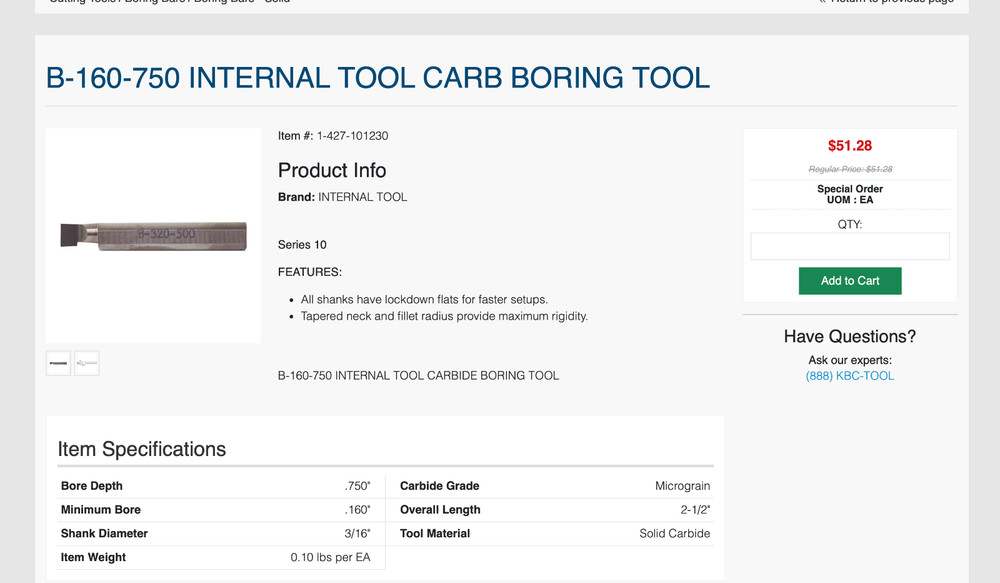Select the second product thumbnail
This screenshot has height=583, width=1000.
point(87,363)
